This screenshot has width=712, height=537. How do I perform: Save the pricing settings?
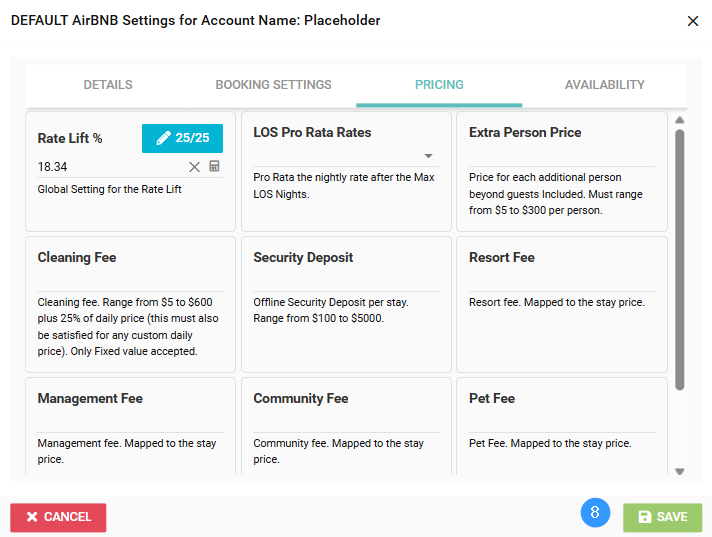pyautogui.click(x=662, y=517)
